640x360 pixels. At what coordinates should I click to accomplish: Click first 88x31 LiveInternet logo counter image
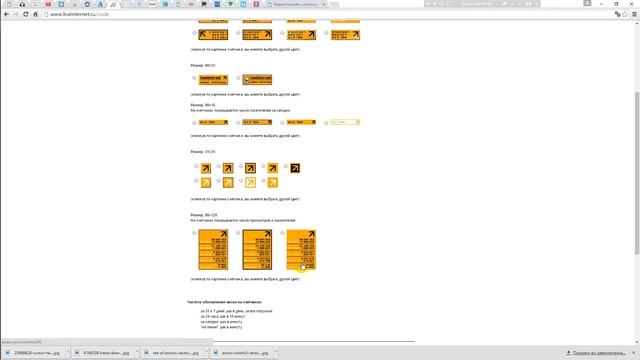coord(213,80)
